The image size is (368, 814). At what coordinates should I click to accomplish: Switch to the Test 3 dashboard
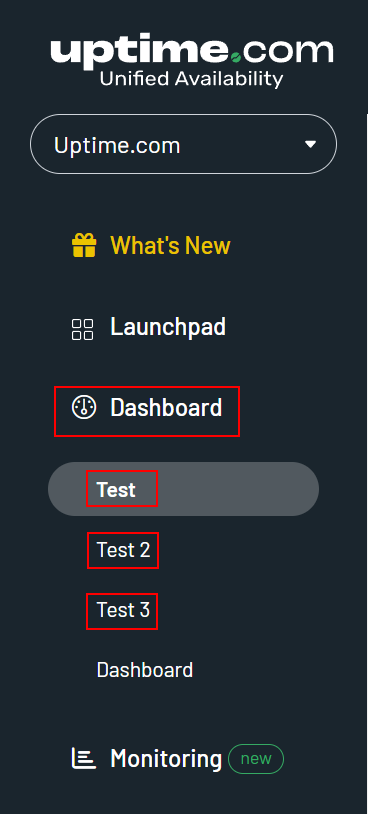point(124,610)
